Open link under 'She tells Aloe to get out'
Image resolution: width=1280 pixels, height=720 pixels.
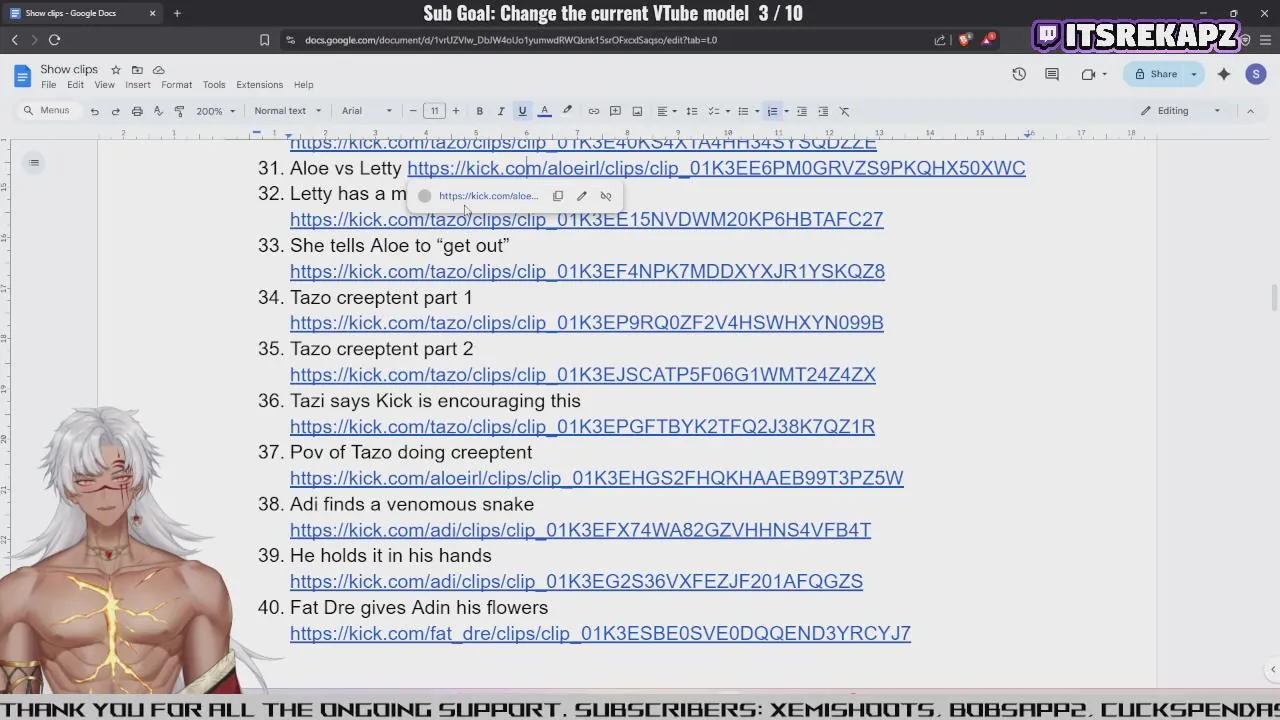point(587,271)
